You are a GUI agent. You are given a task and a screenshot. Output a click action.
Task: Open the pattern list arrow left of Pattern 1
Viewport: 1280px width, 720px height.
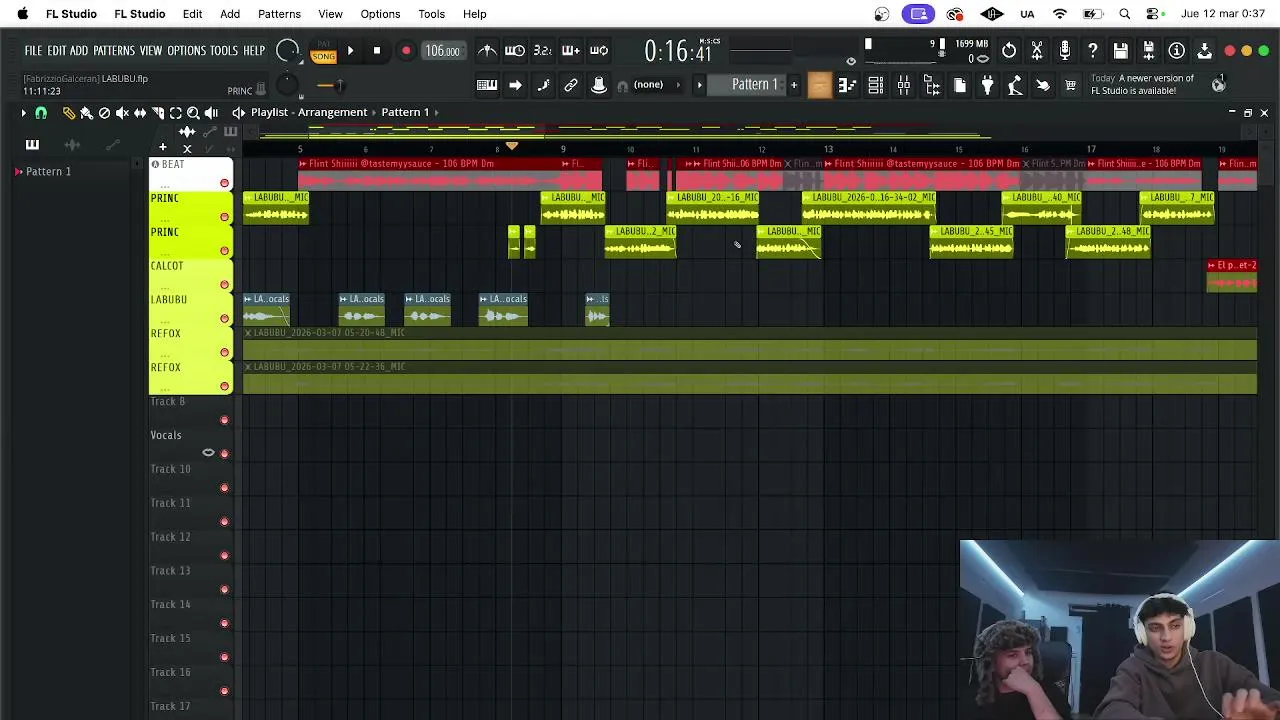tap(700, 85)
